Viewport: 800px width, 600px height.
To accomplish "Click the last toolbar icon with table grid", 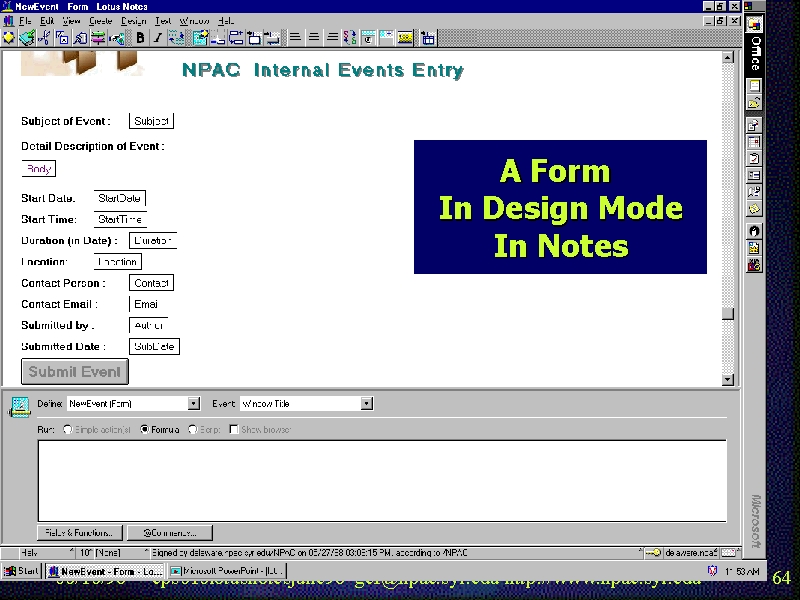I will [428, 38].
